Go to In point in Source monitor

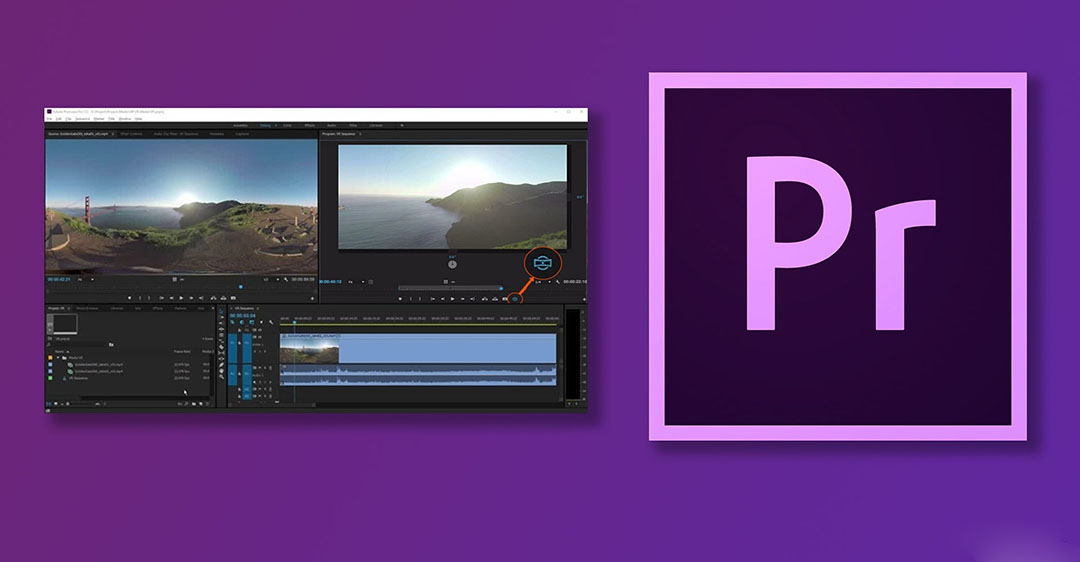162,298
